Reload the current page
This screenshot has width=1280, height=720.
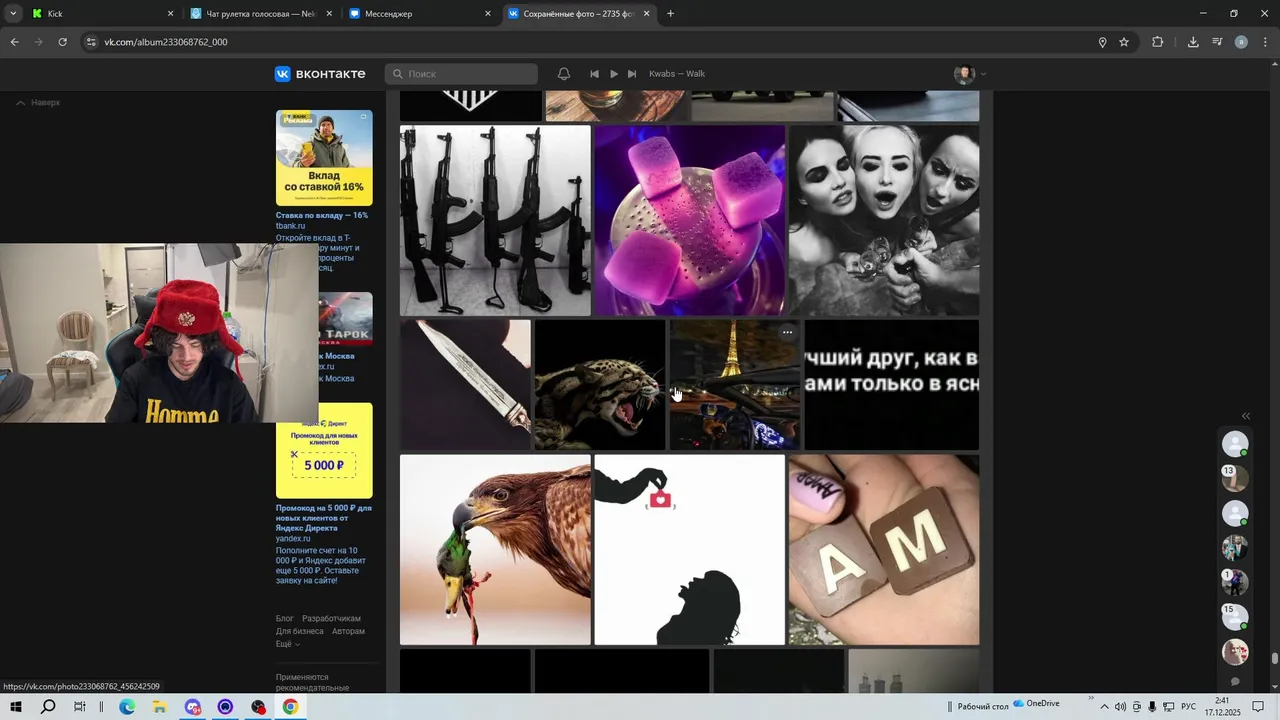pyautogui.click(x=62, y=42)
